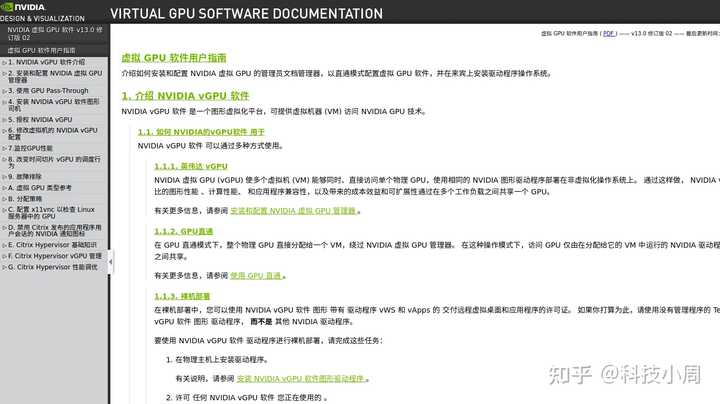Click the DESIGN & VISUALIZATION header text

click(x=42, y=18)
